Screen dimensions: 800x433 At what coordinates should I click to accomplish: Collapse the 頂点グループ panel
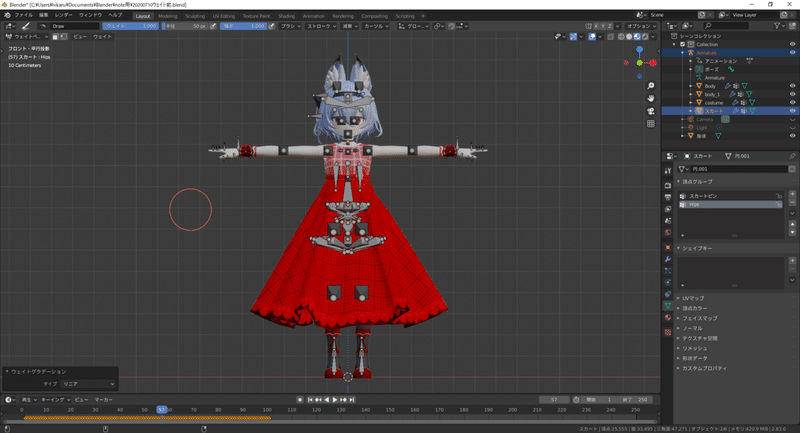(697, 182)
